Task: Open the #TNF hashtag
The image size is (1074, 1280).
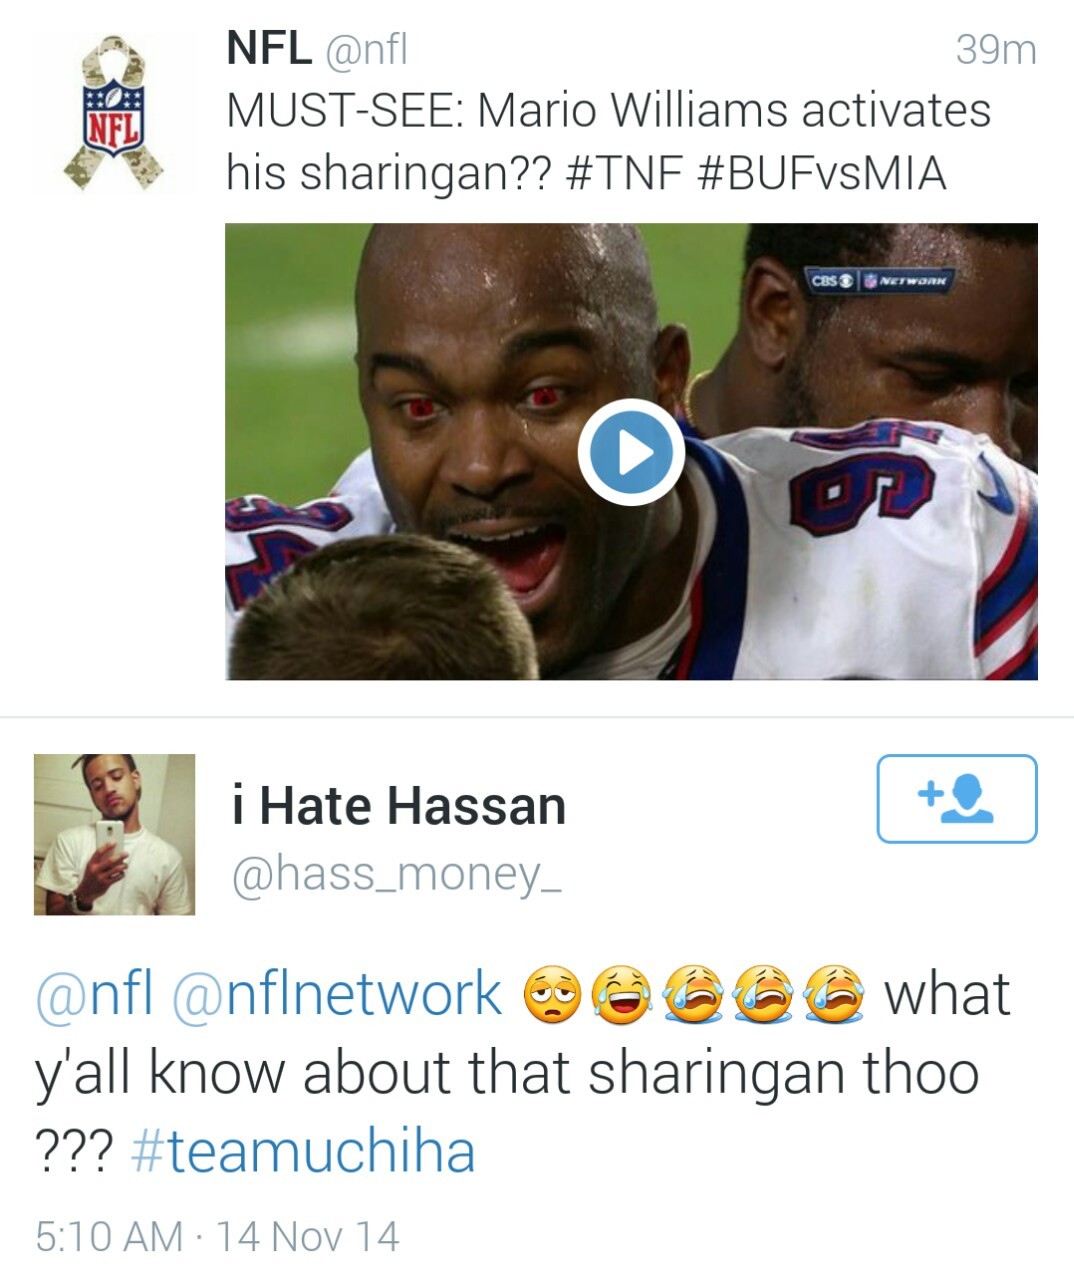Action: pyautogui.click(x=623, y=172)
